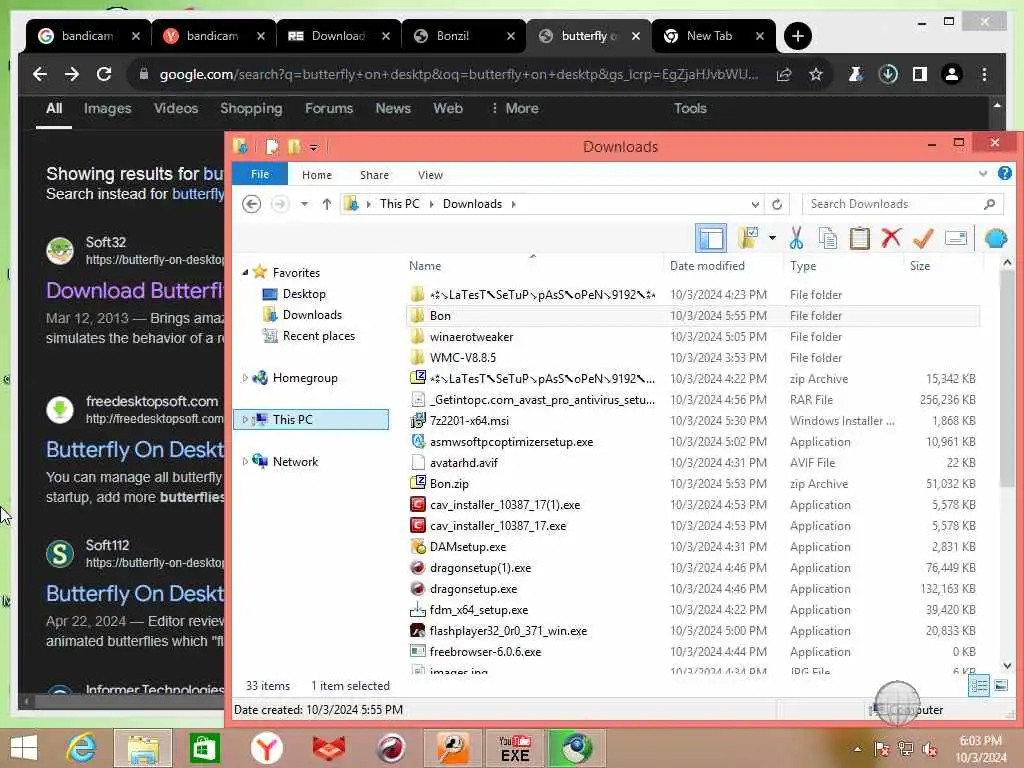This screenshot has width=1024, height=768.
Task: Open Images search results tab
Action: click(107, 108)
